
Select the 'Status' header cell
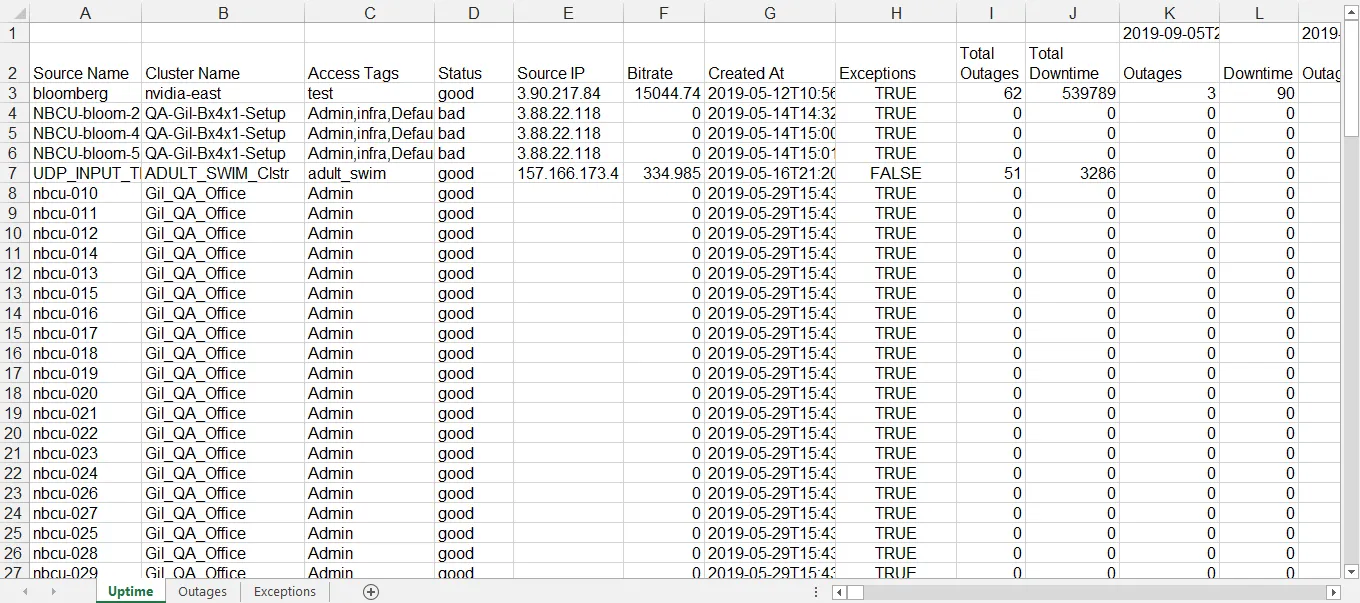474,63
